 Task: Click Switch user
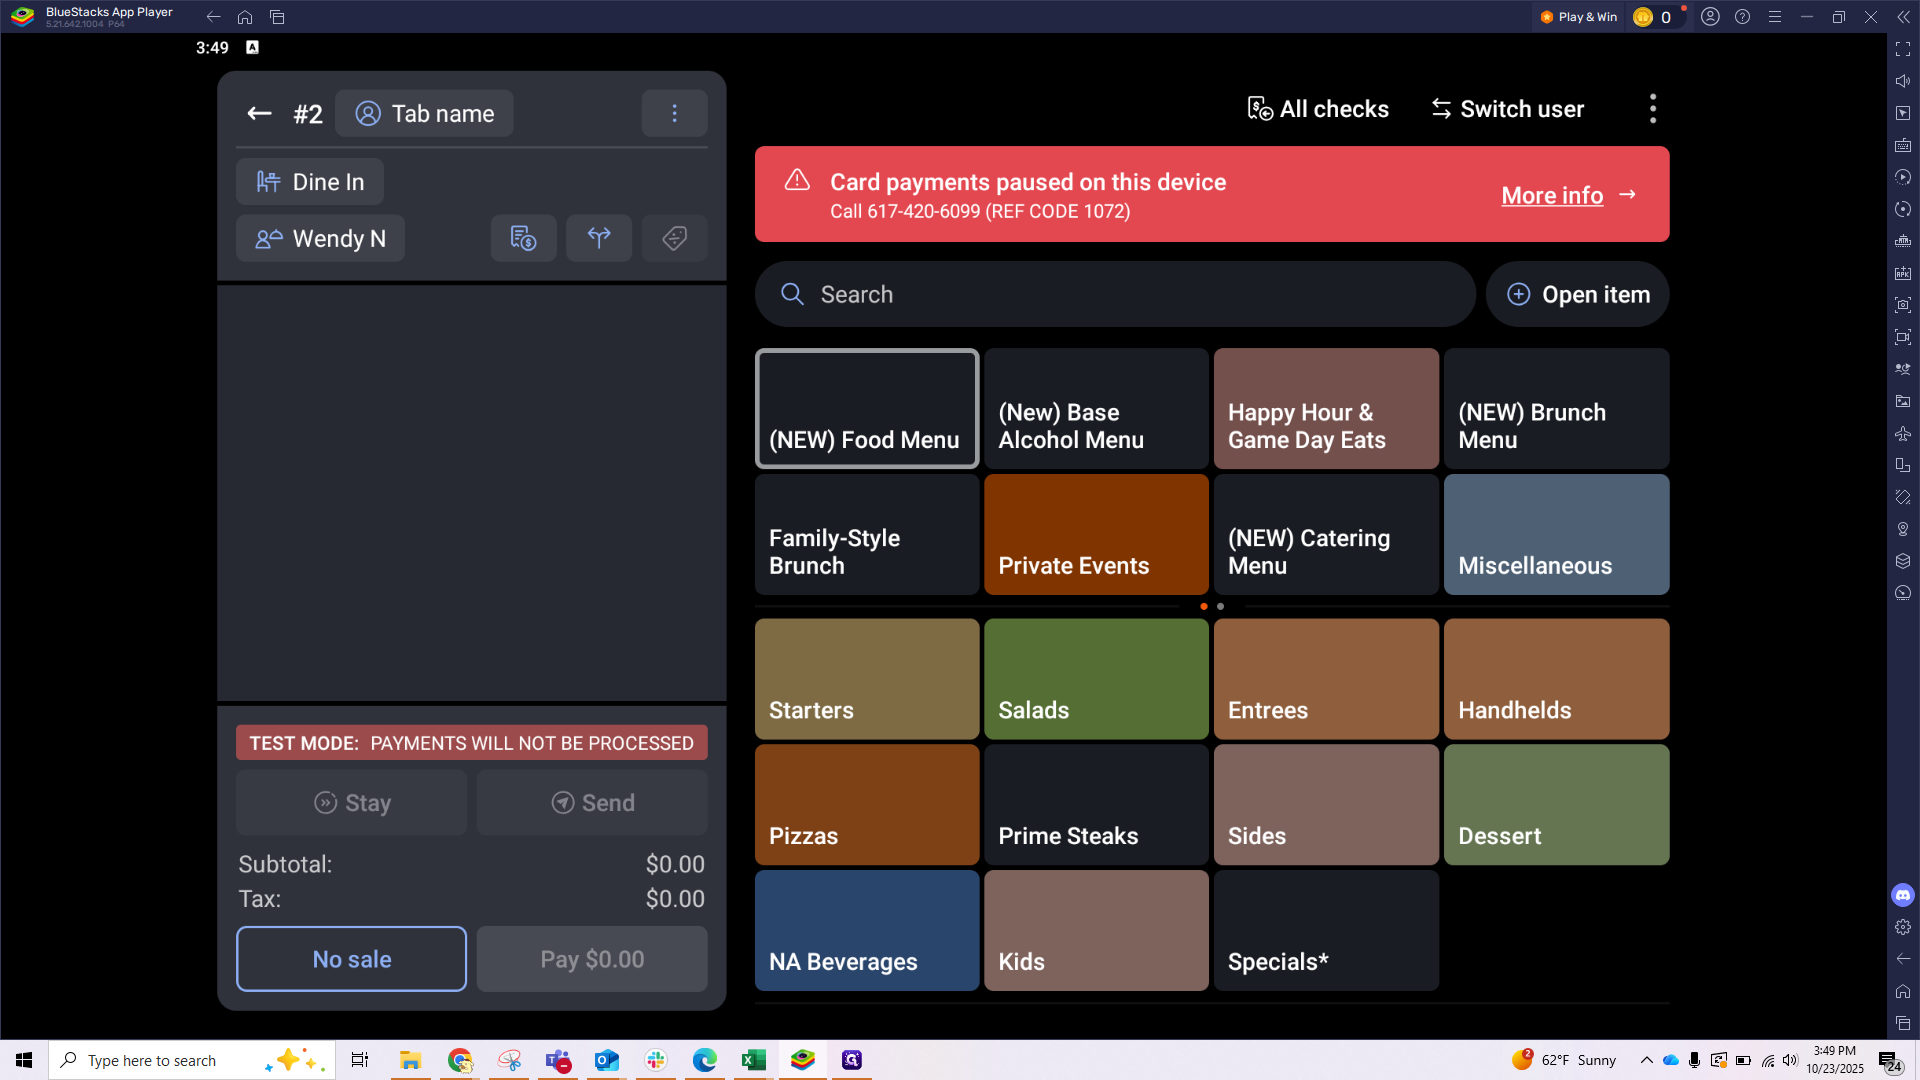[x=1507, y=109]
